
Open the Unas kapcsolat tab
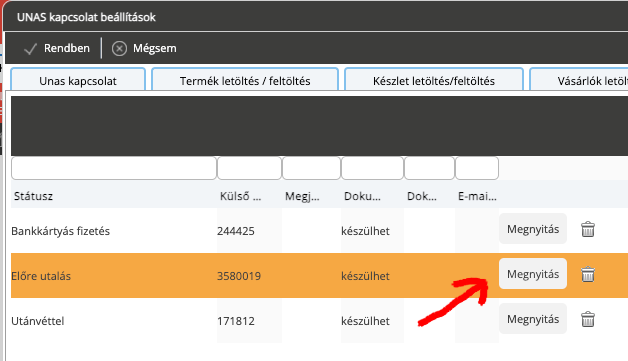[78, 80]
